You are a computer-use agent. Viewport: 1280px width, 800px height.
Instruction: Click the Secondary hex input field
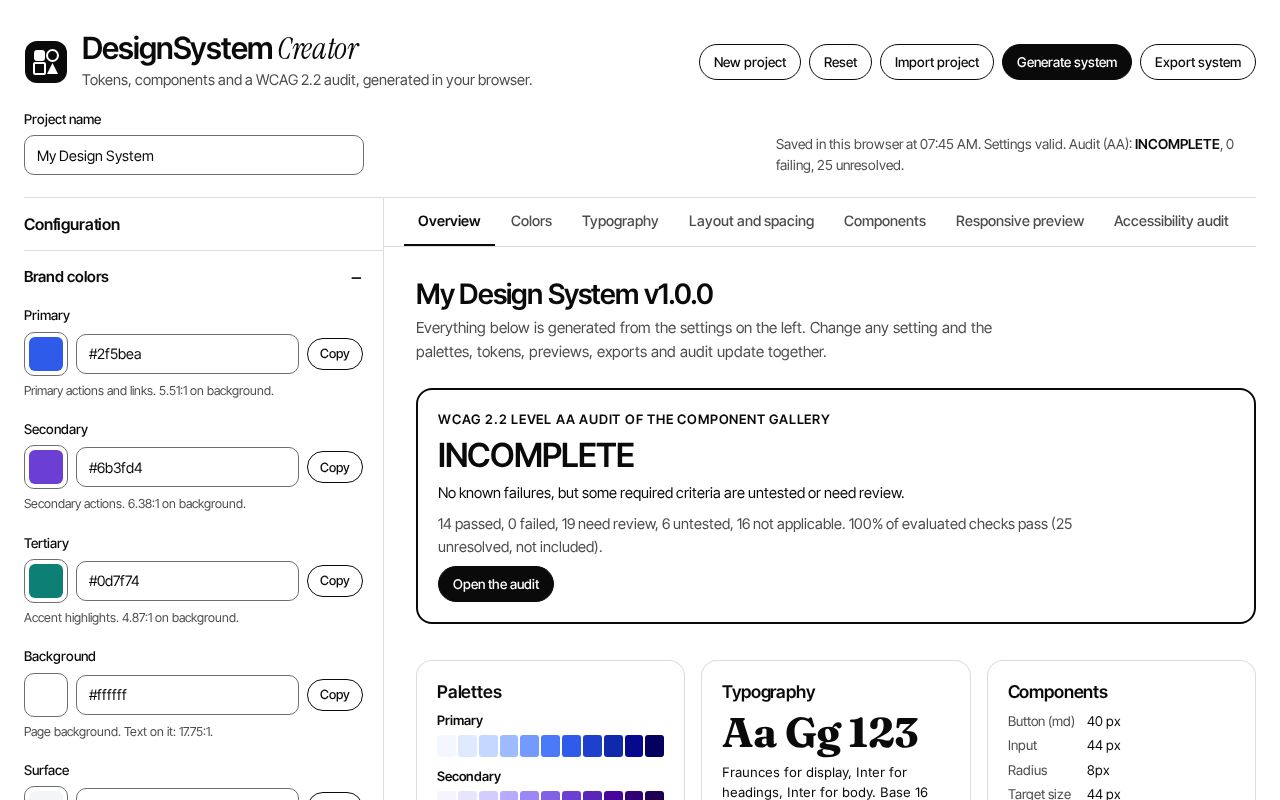[x=187, y=467]
